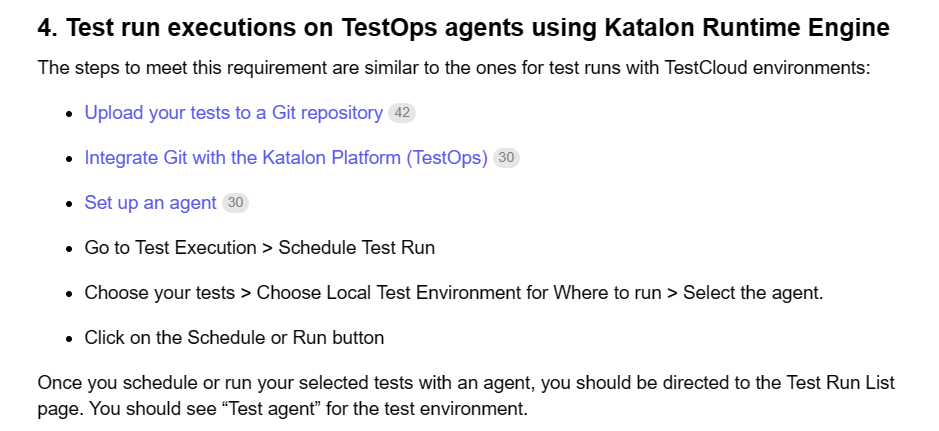Select the Go to Test Execution step text
The height and width of the screenshot is (431, 939).
[x=259, y=248]
